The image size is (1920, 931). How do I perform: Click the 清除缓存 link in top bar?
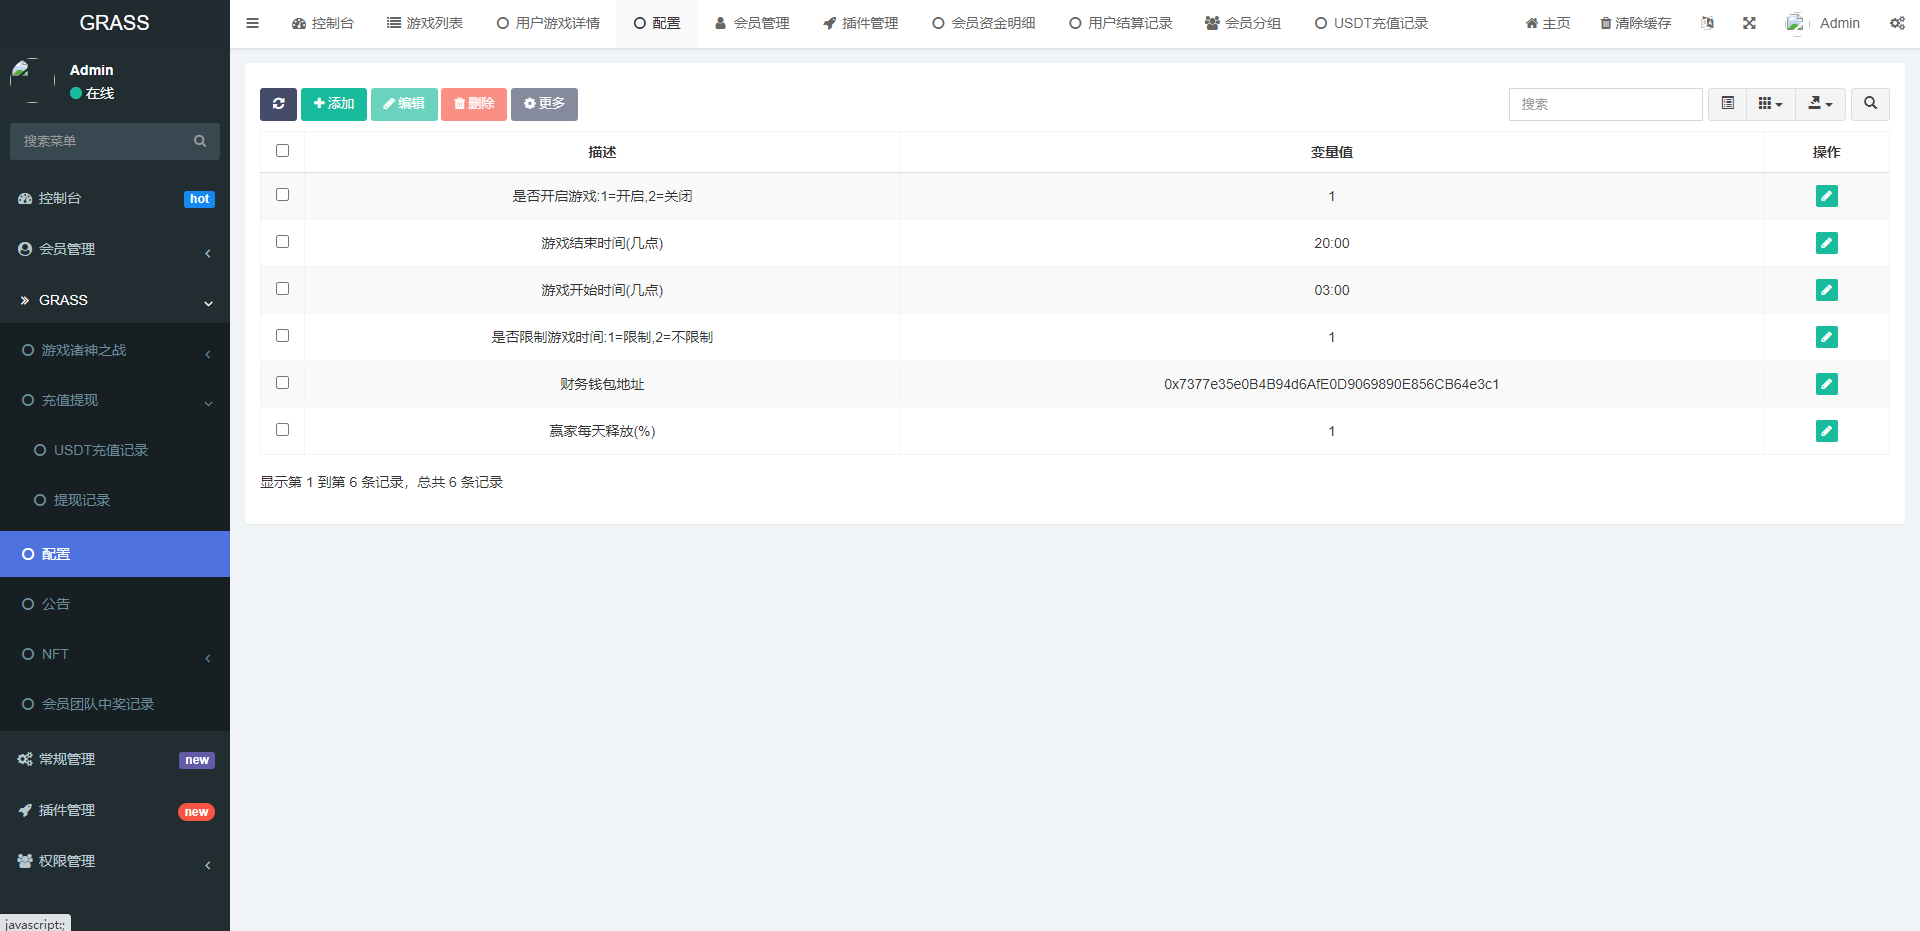1635,23
